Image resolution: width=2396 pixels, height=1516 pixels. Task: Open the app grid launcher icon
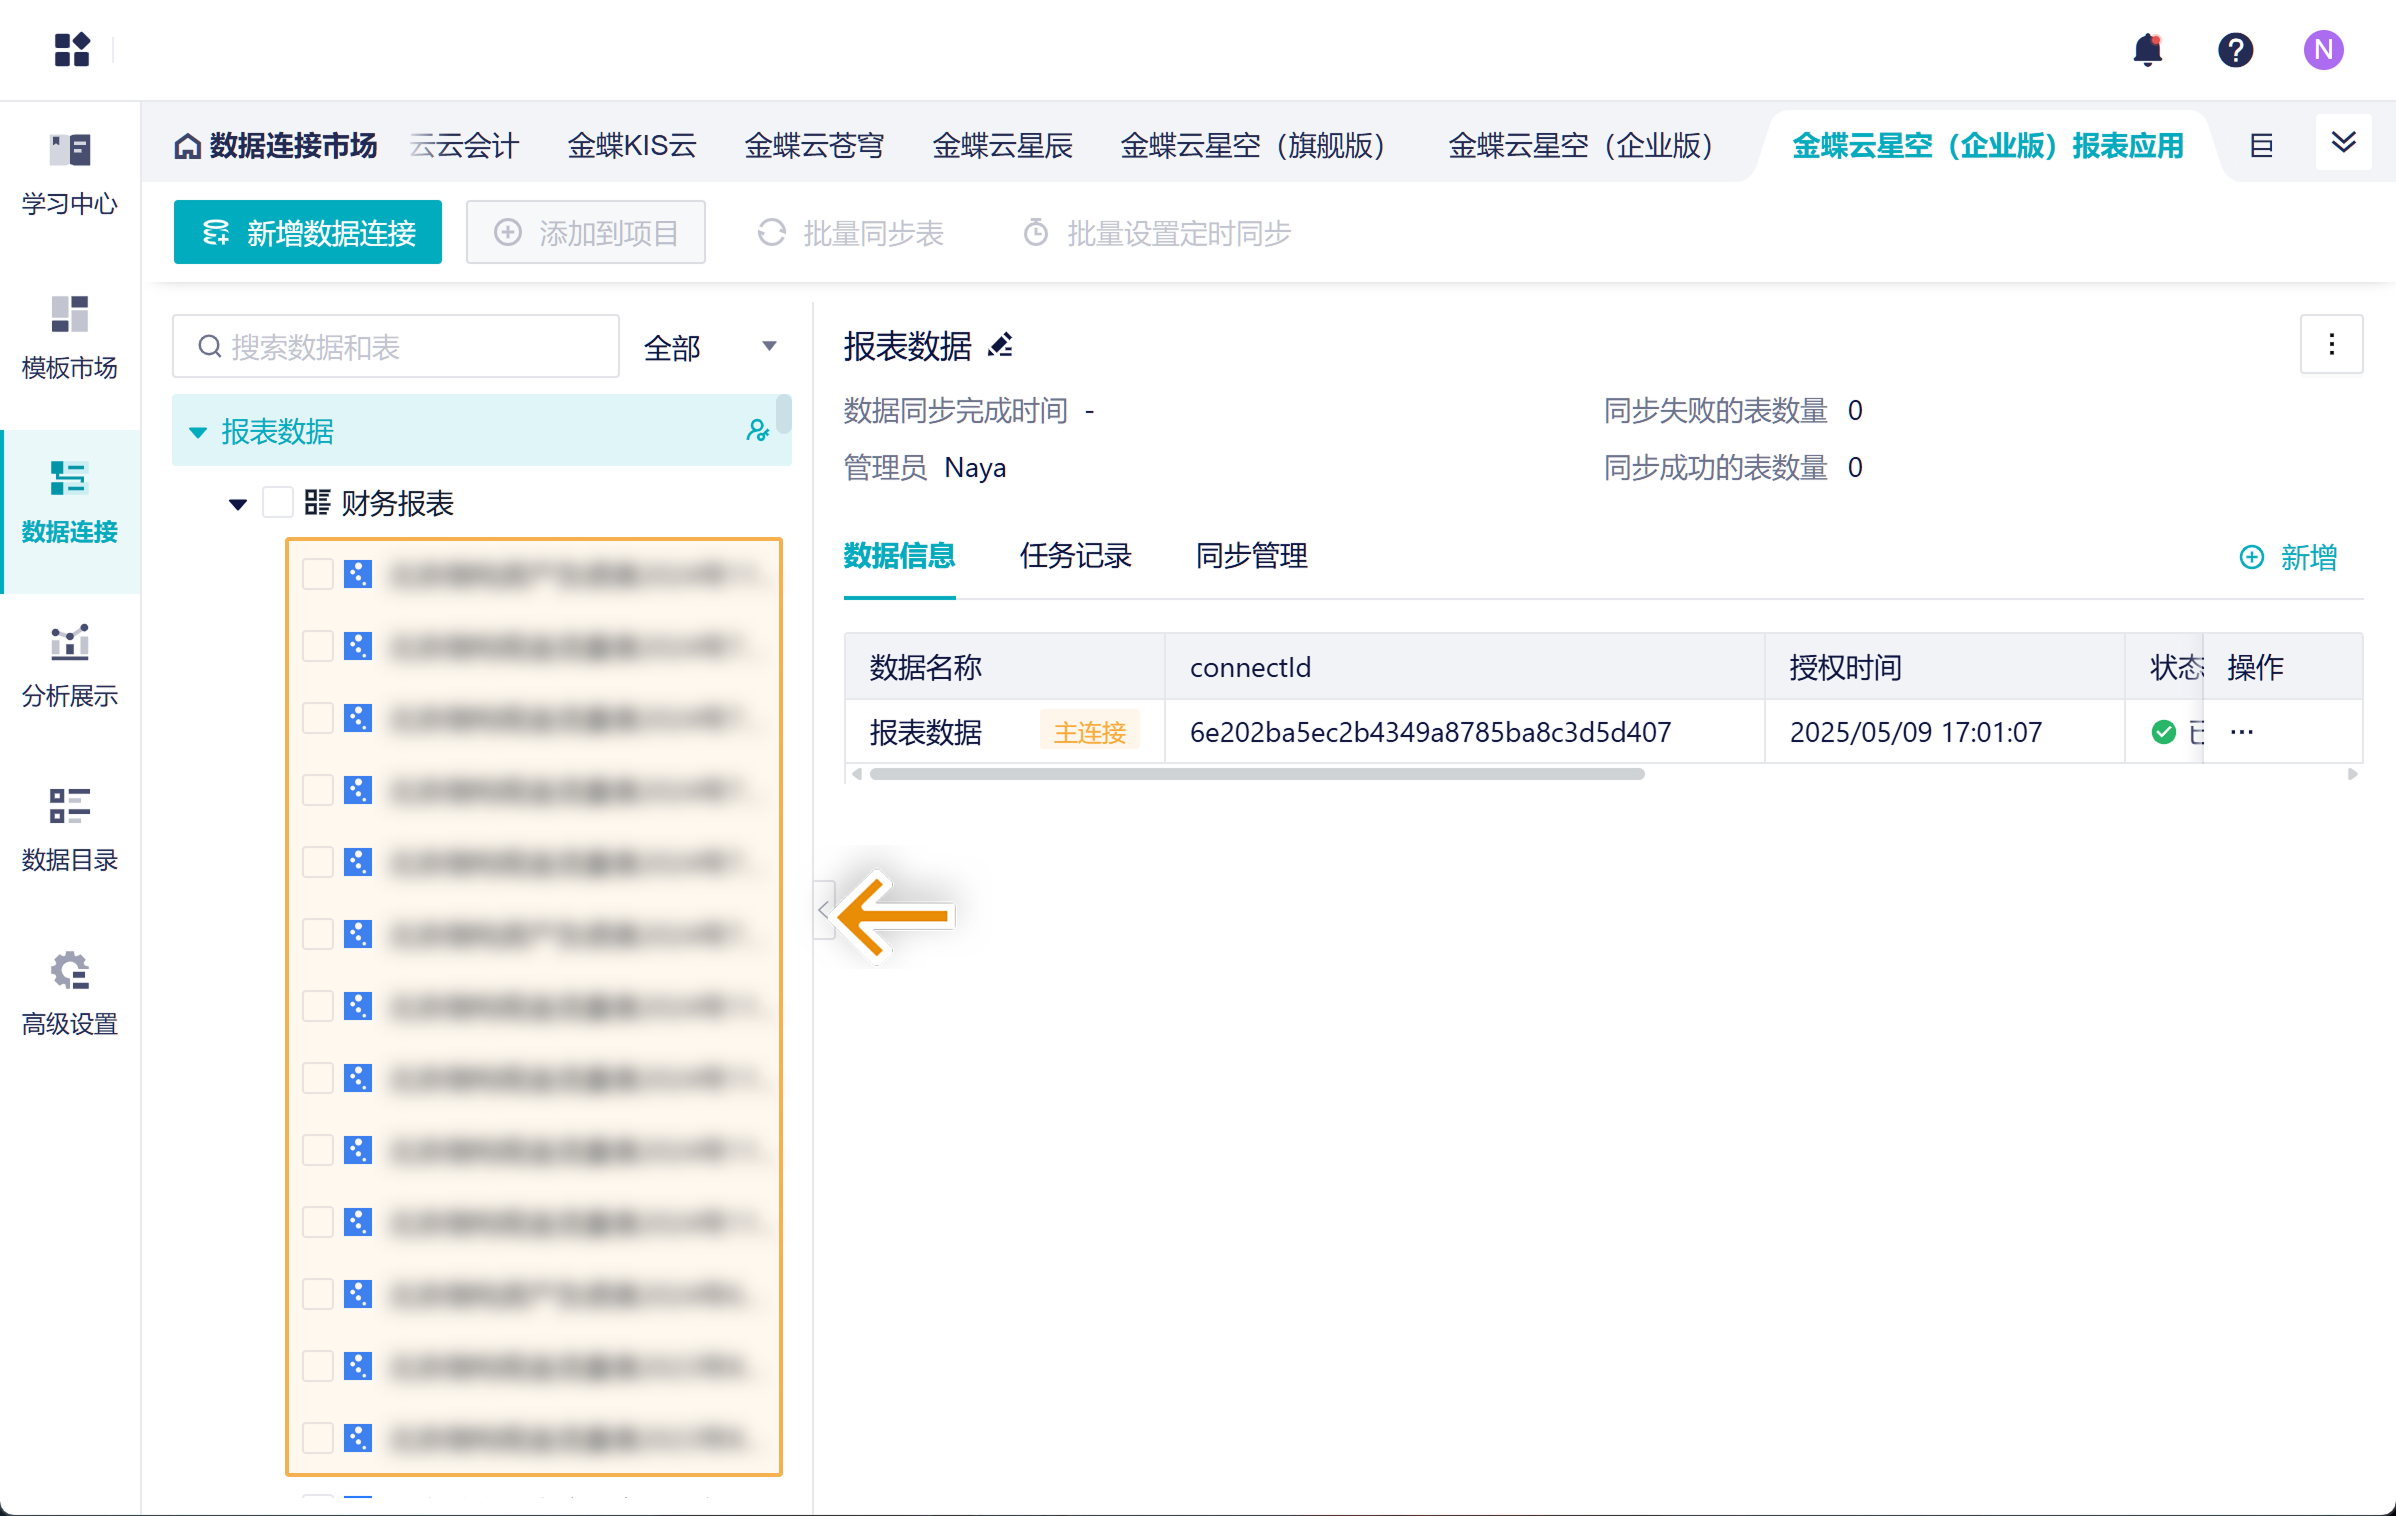point(72,49)
